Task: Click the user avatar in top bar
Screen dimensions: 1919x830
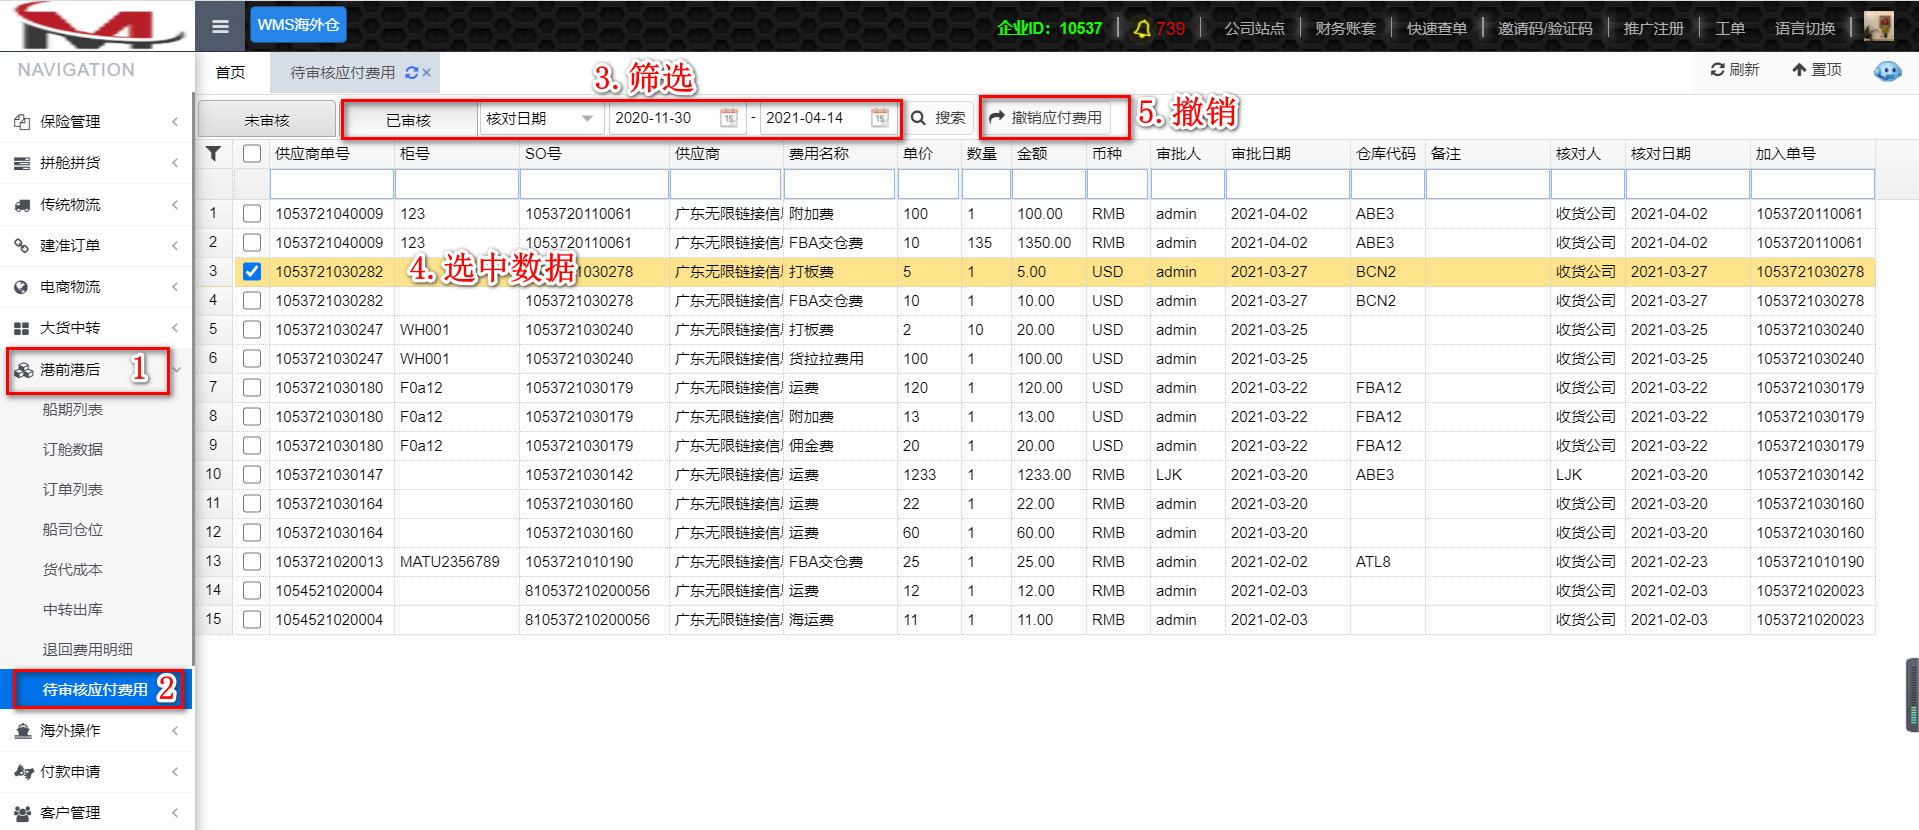Action: point(1878,26)
